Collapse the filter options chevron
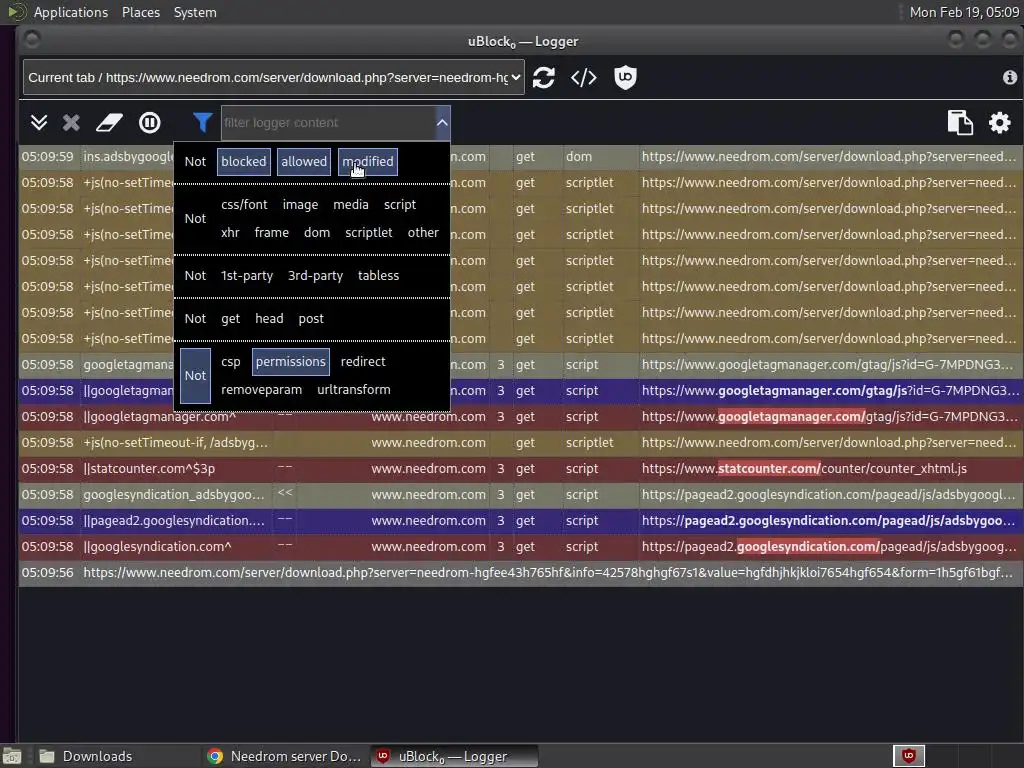The width and height of the screenshot is (1024, 768). (x=442, y=123)
